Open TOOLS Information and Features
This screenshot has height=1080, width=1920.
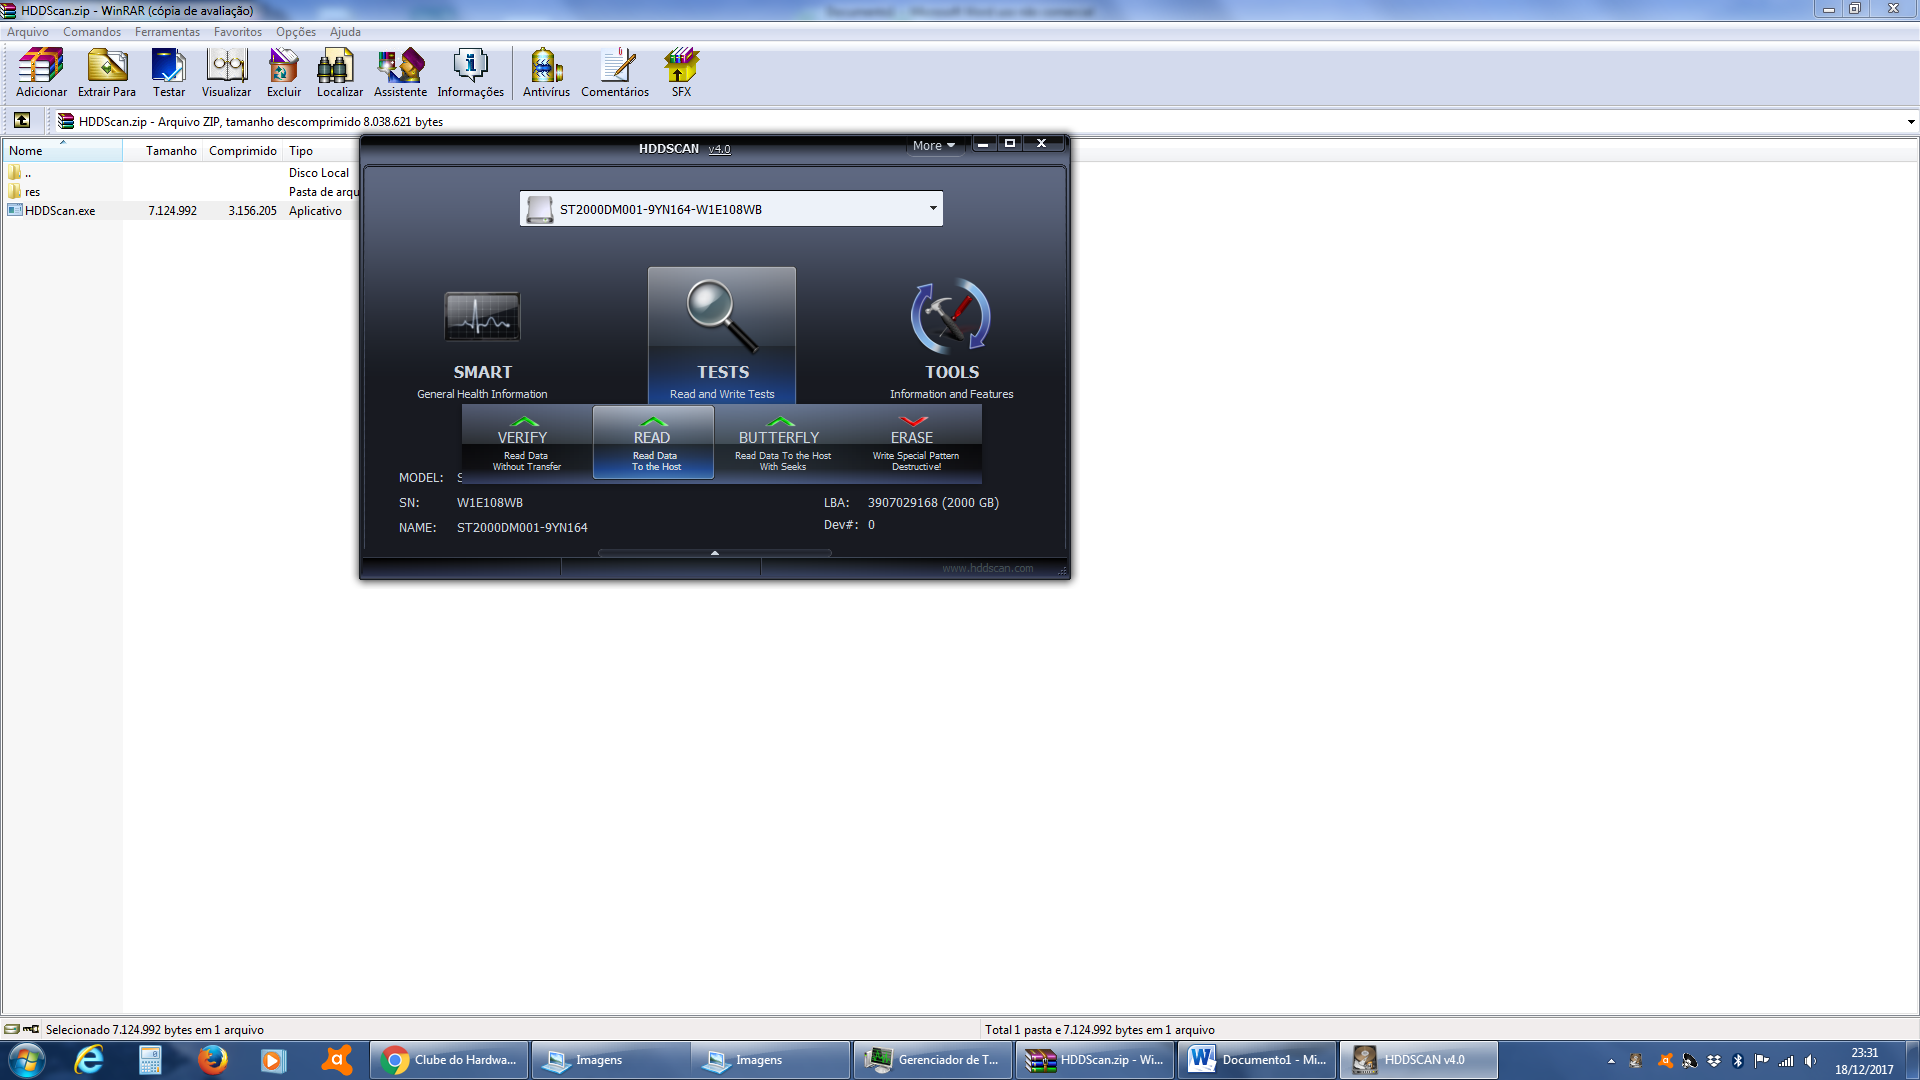(x=951, y=340)
